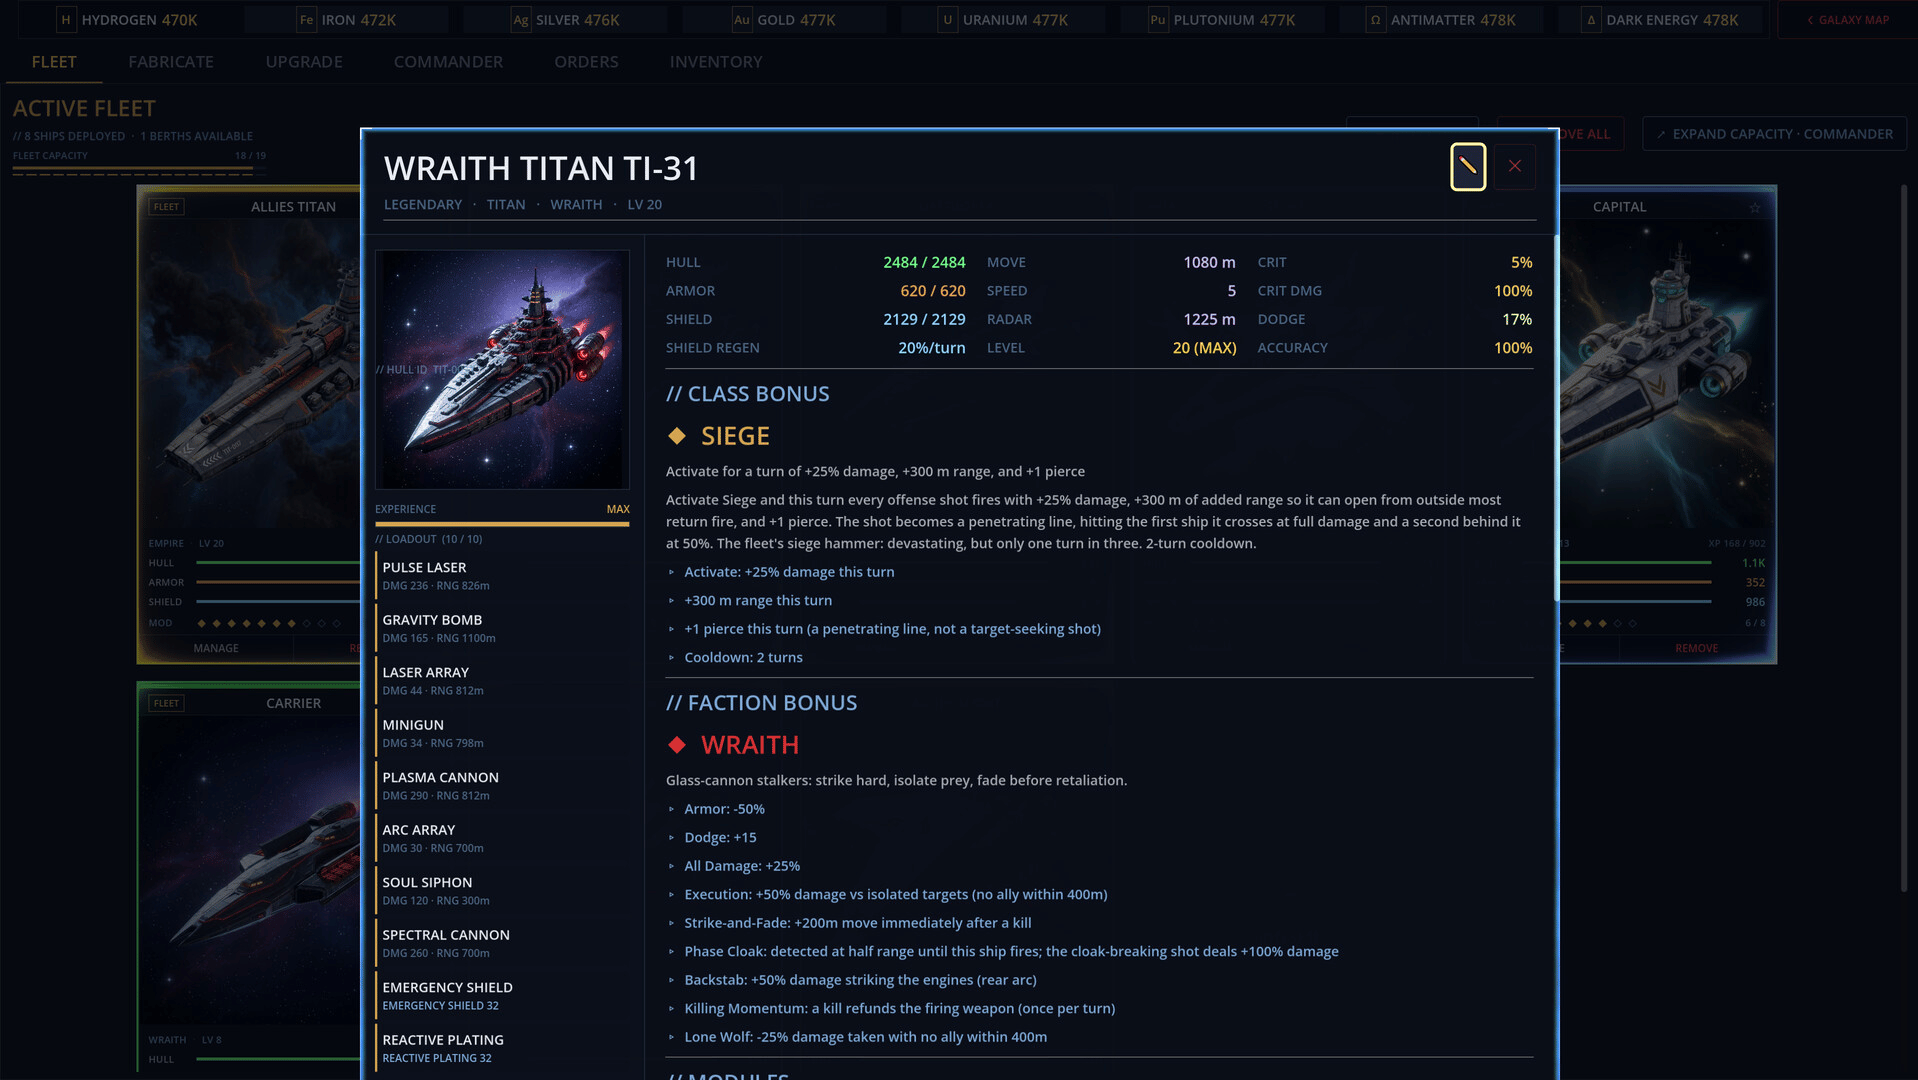Screen dimensions: 1918x1080
Task: Click the dialog's vertical scrollbar
Action: (x=1555, y=418)
